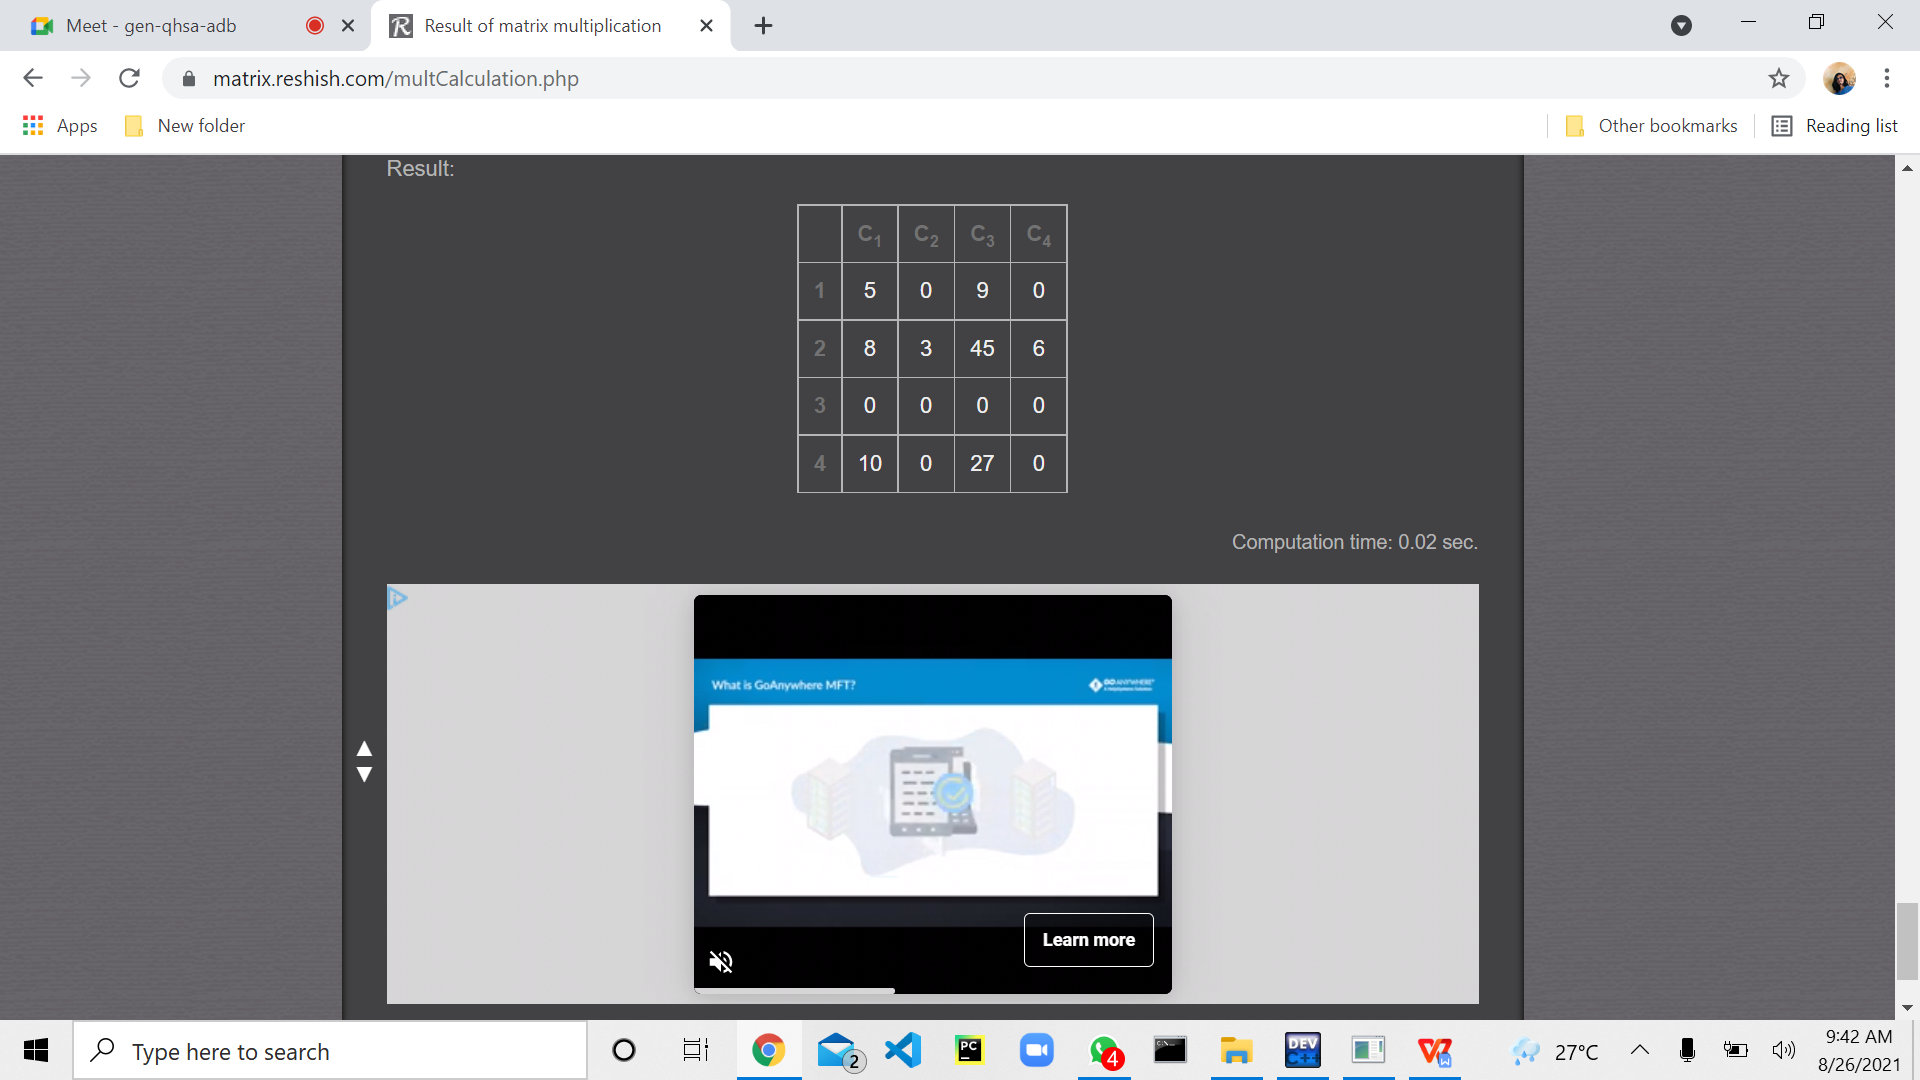Open Zoom from the taskbar

point(1036,1050)
